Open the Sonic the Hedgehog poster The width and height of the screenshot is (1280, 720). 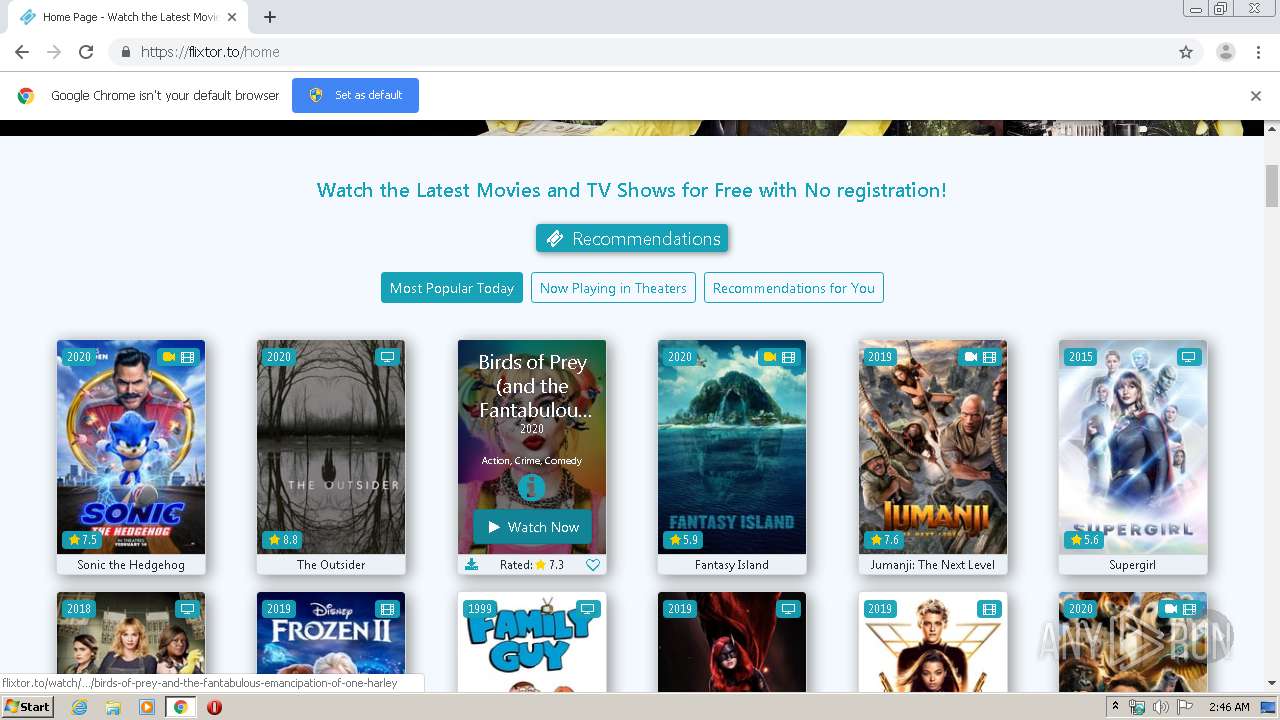(x=131, y=447)
